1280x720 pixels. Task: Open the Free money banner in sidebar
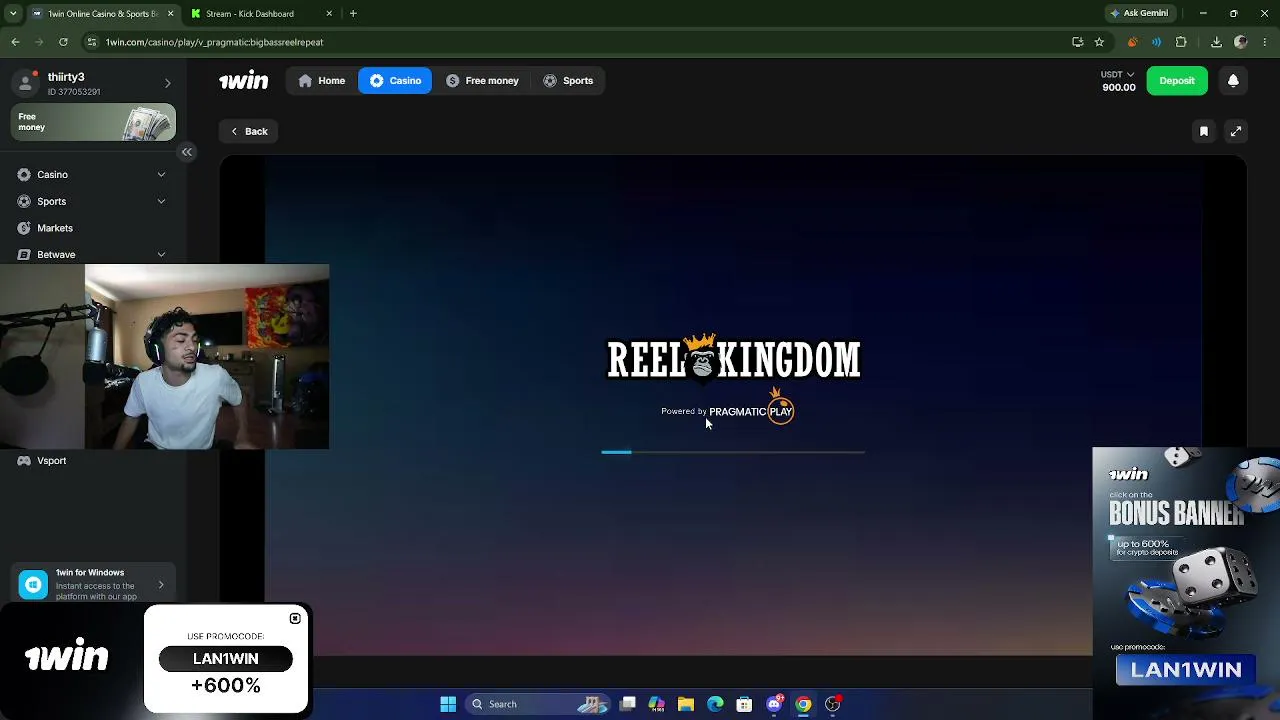pyautogui.click(x=94, y=122)
